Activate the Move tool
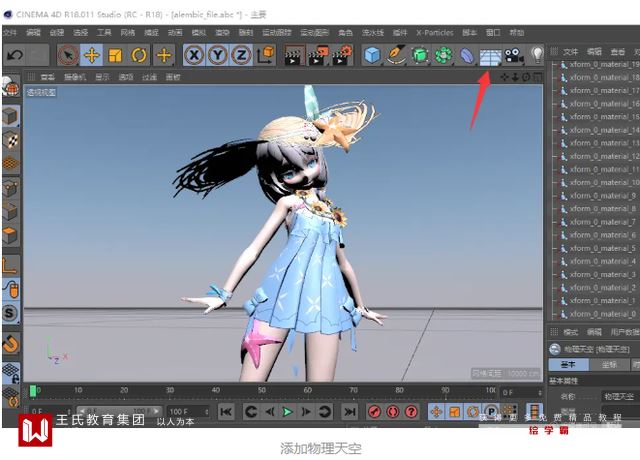This screenshot has width=640, height=460. 92,55
